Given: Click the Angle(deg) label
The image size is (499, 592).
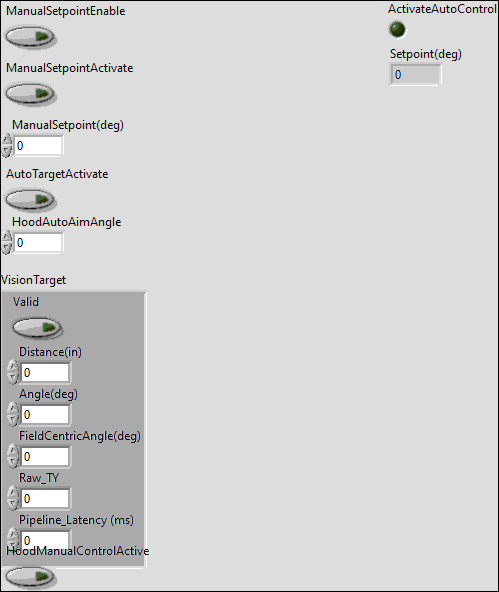Looking at the screenshot, I should pyautogui.click(x=48, y=394).
